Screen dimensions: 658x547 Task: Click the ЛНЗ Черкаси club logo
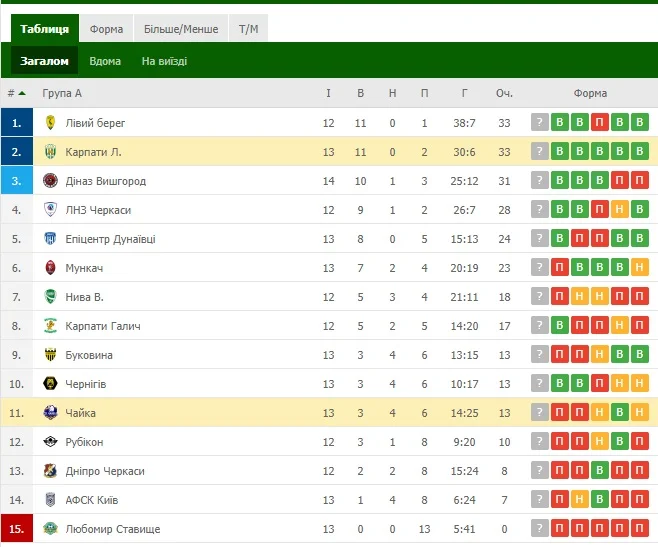click(x=50, y=210)
